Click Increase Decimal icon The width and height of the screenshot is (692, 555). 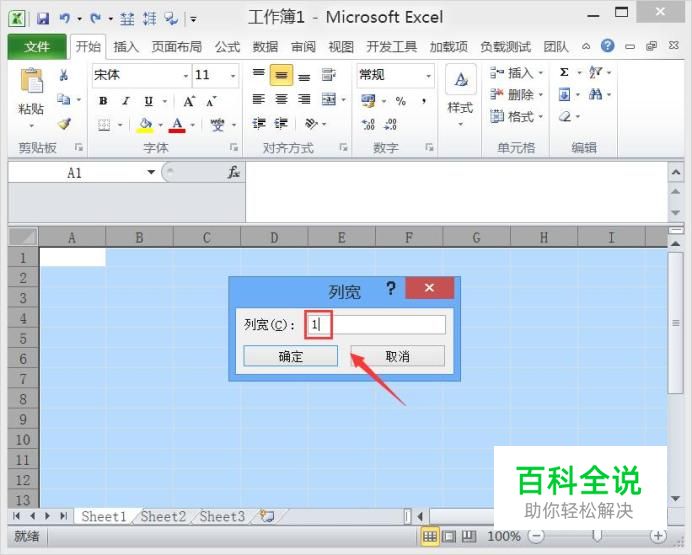click(368, 124)
